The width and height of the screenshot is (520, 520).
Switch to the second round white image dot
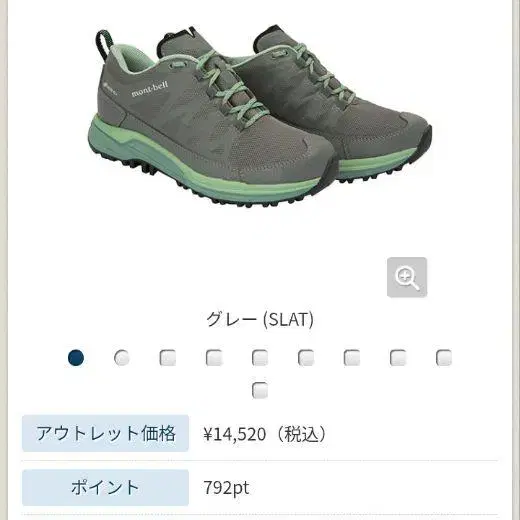pyautogui.click(x=122, y=358)
